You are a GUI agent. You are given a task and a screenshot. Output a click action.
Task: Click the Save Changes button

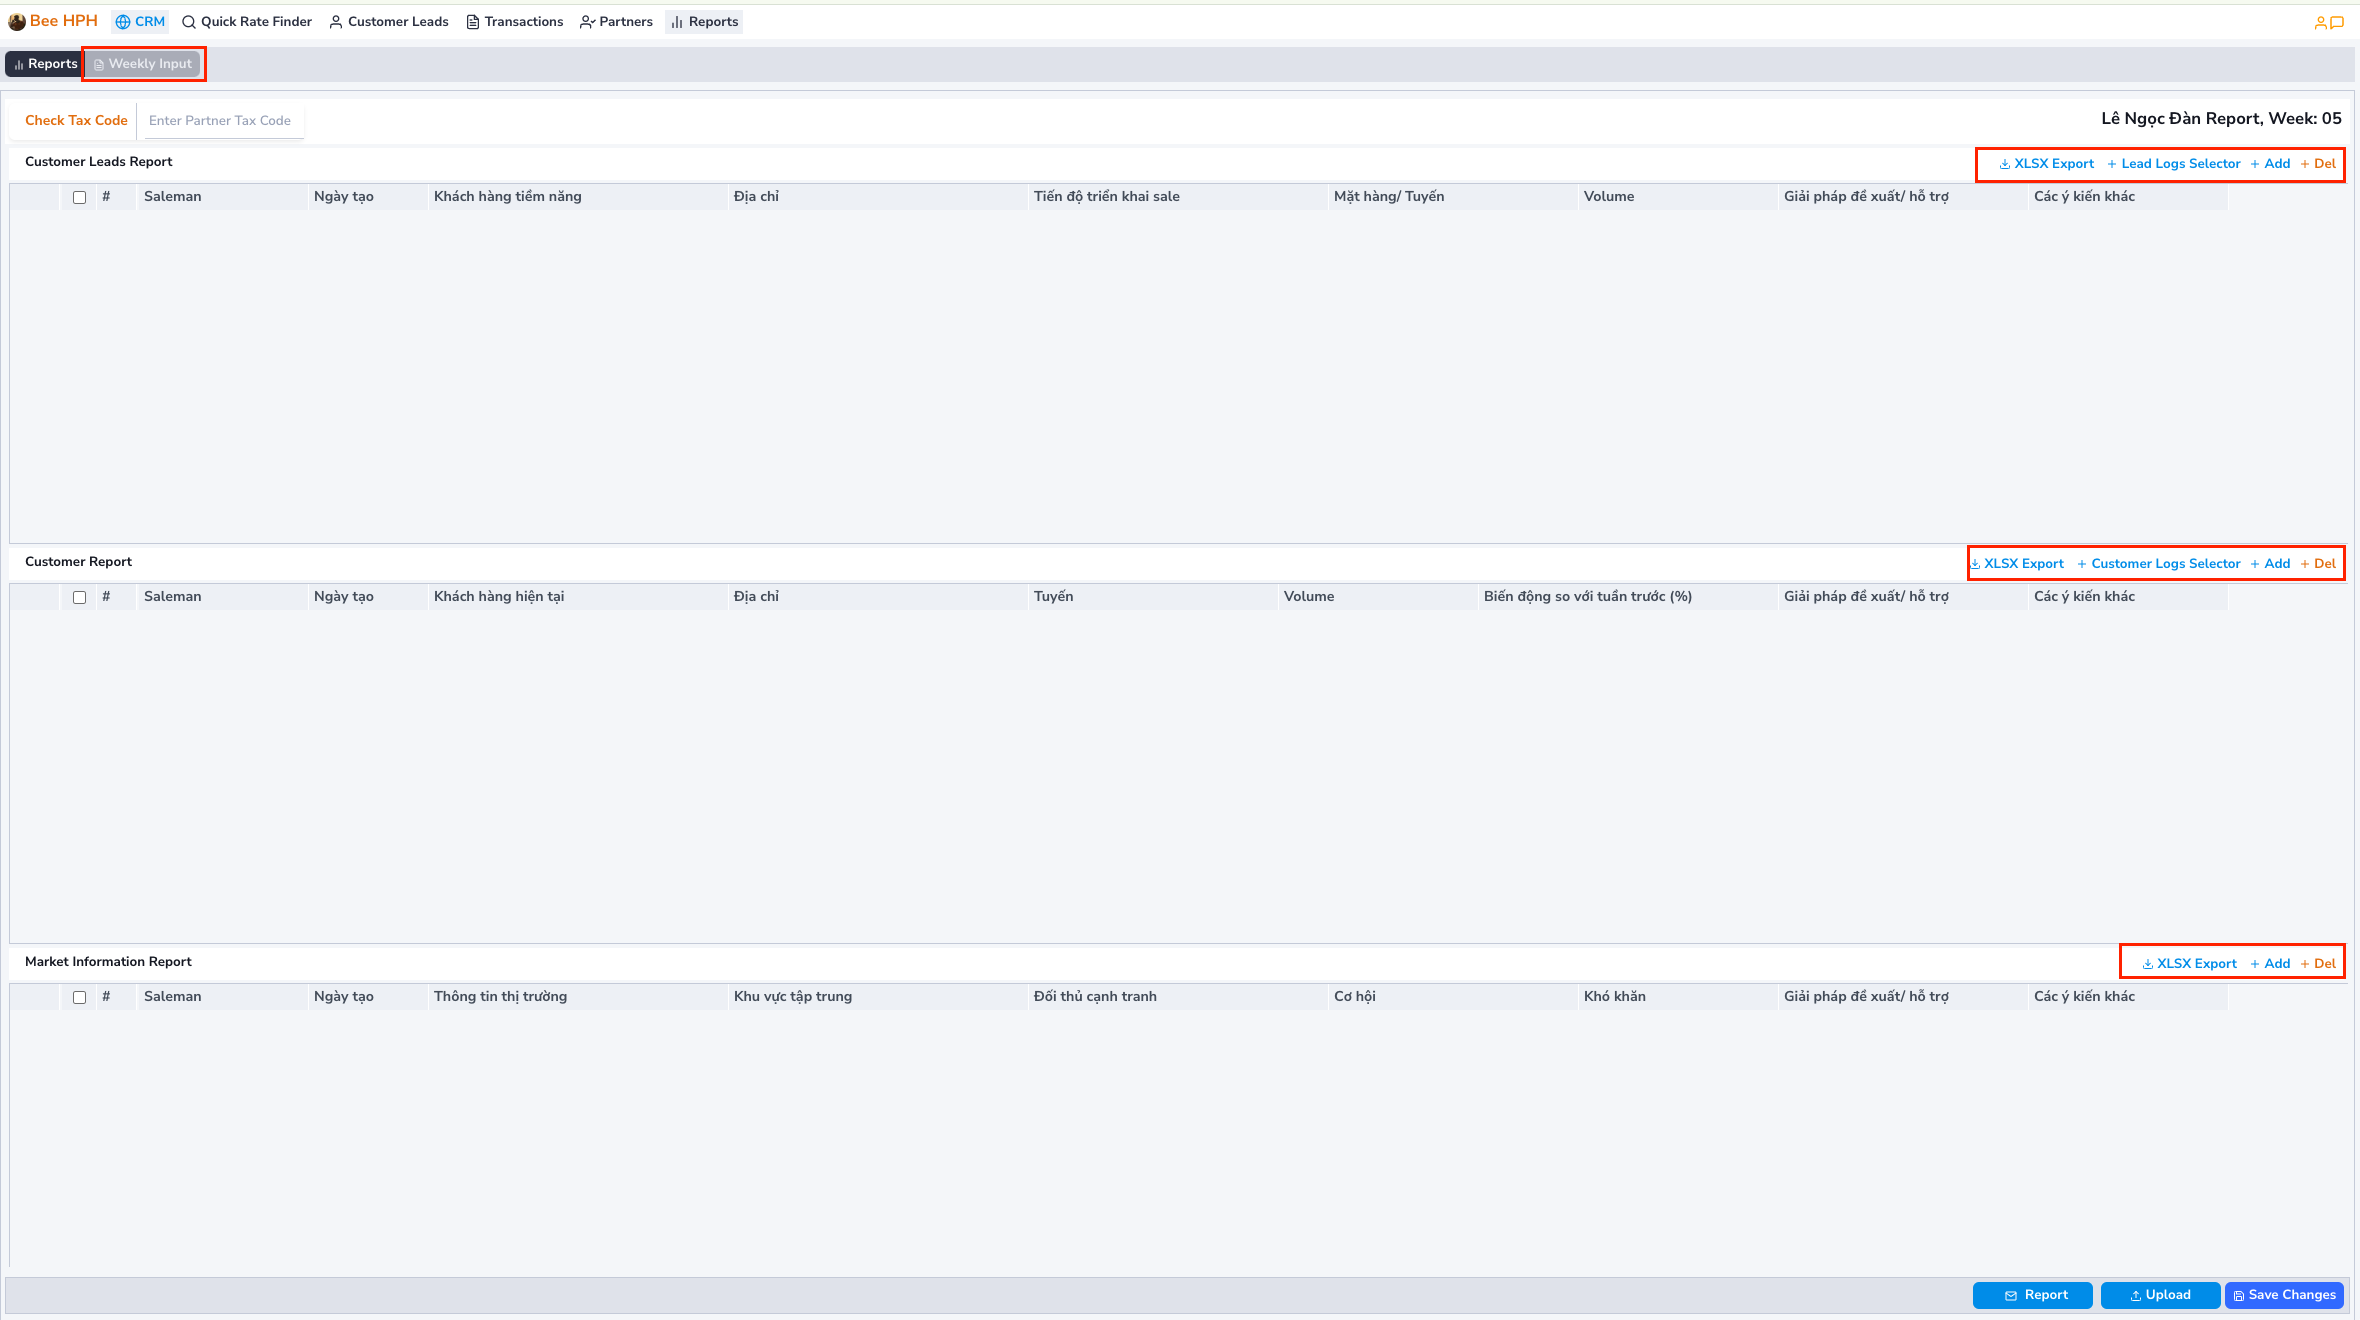point(2284,1295)
